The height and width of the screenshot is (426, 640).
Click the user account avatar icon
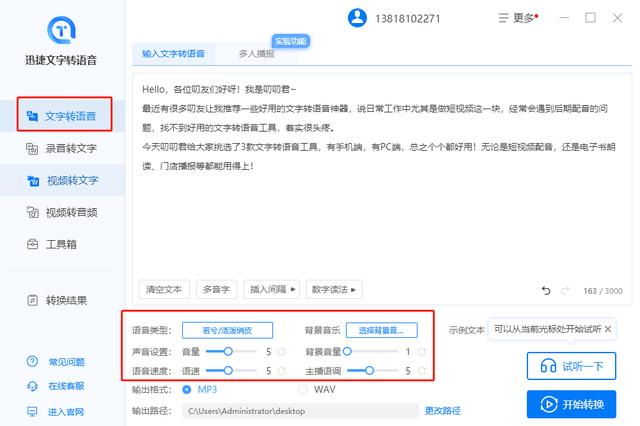(357, 18)
